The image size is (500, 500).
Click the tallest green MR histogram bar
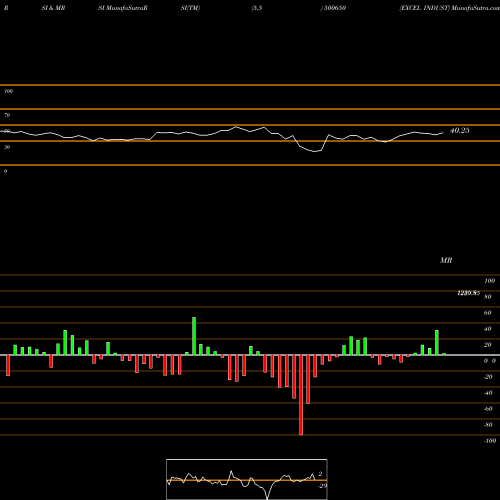tap(194, 336)
